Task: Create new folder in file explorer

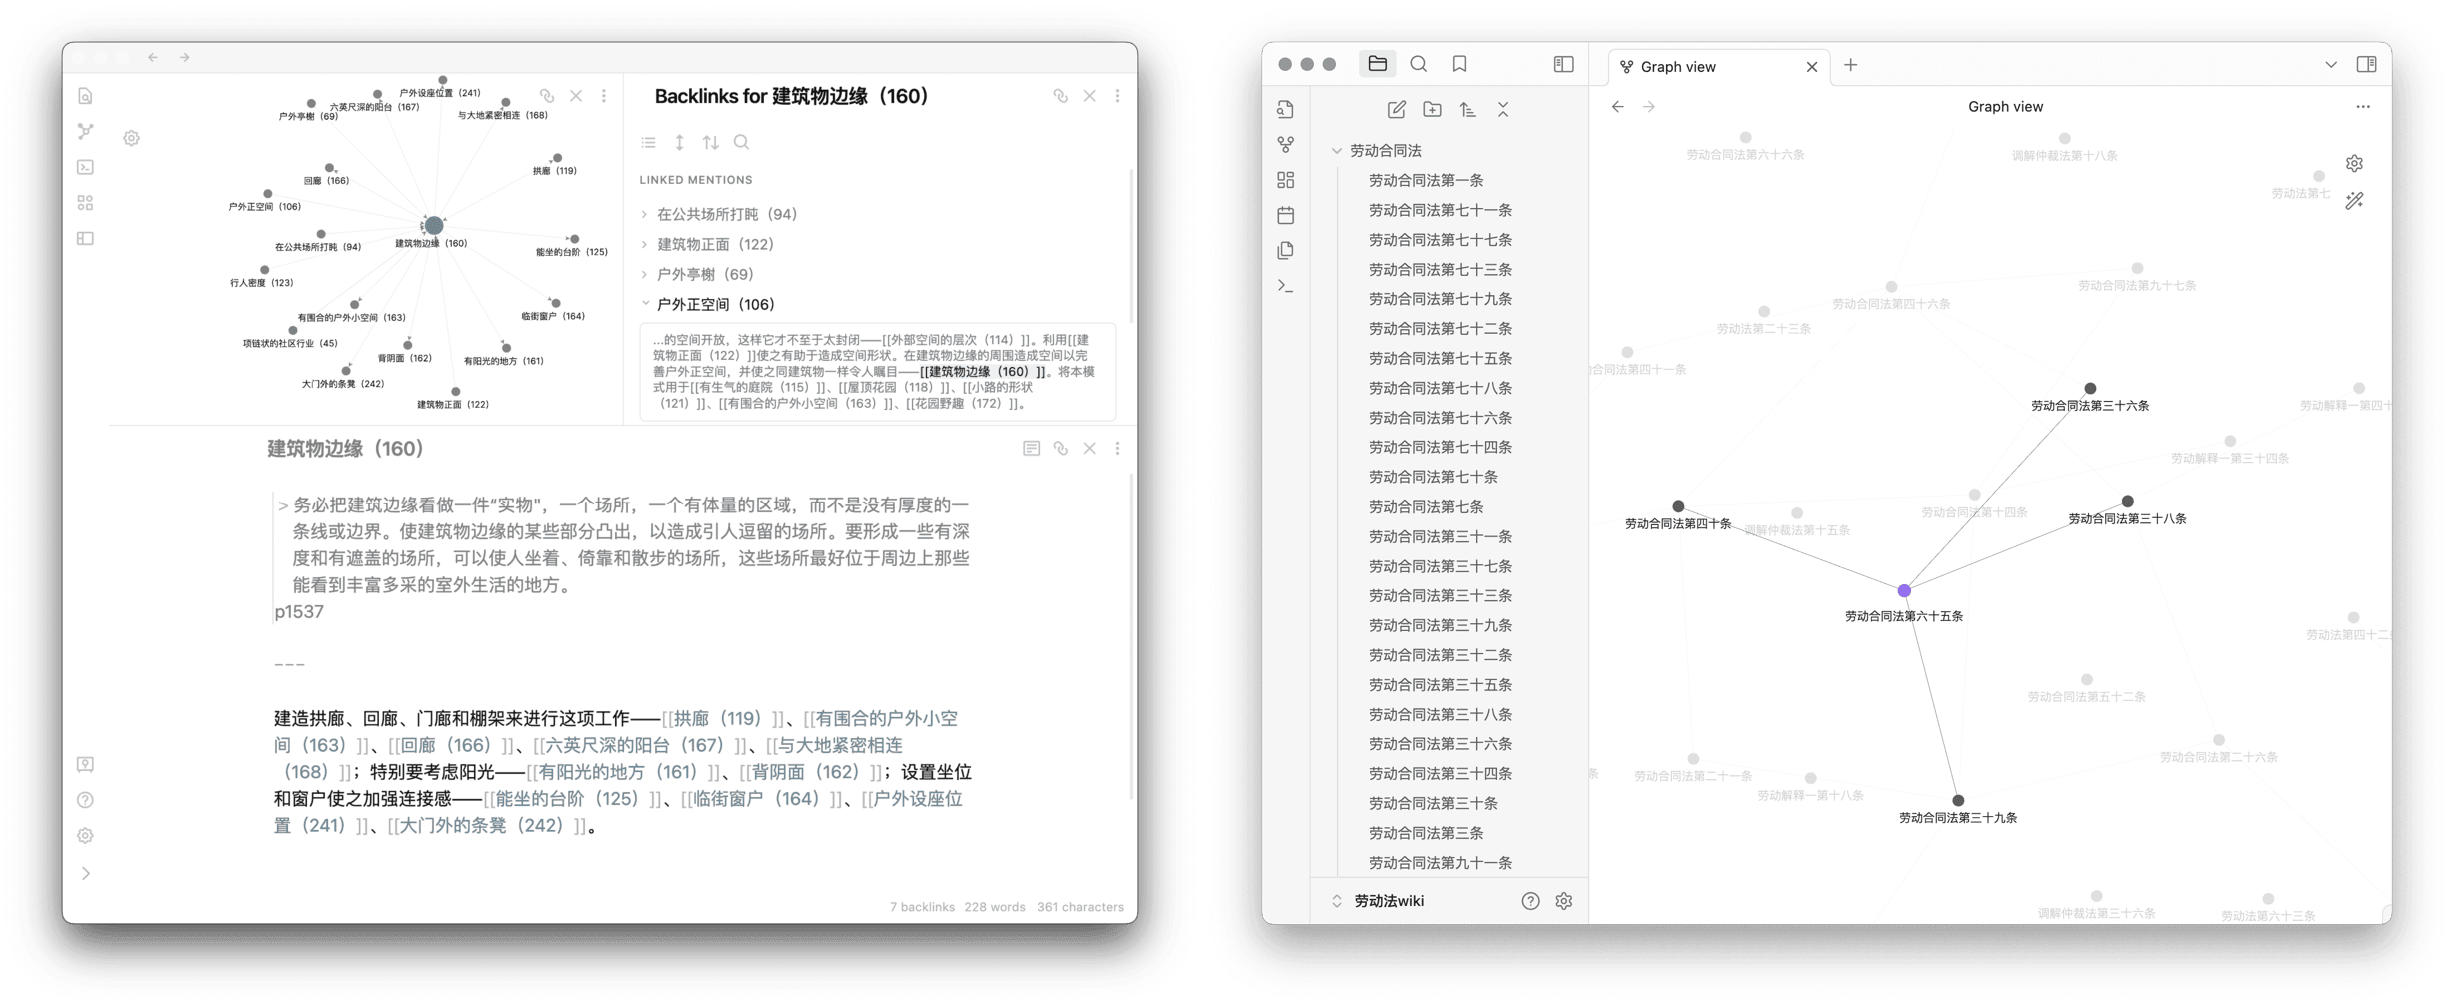Action: pyautogui.click(x=1433, y=110)
